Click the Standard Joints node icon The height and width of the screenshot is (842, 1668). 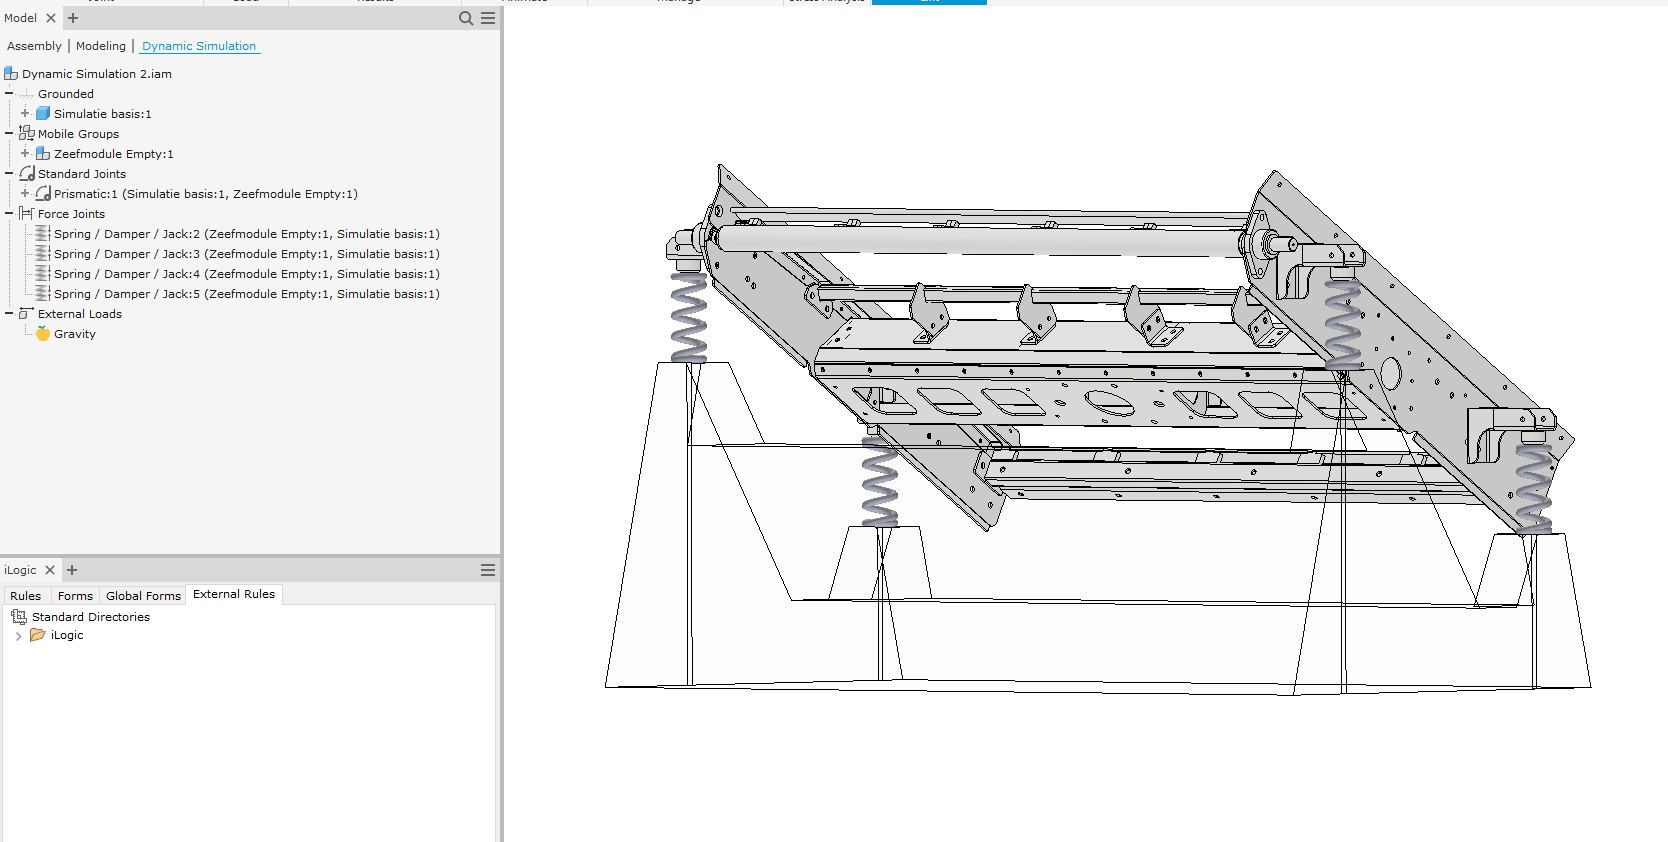[27, 173]
